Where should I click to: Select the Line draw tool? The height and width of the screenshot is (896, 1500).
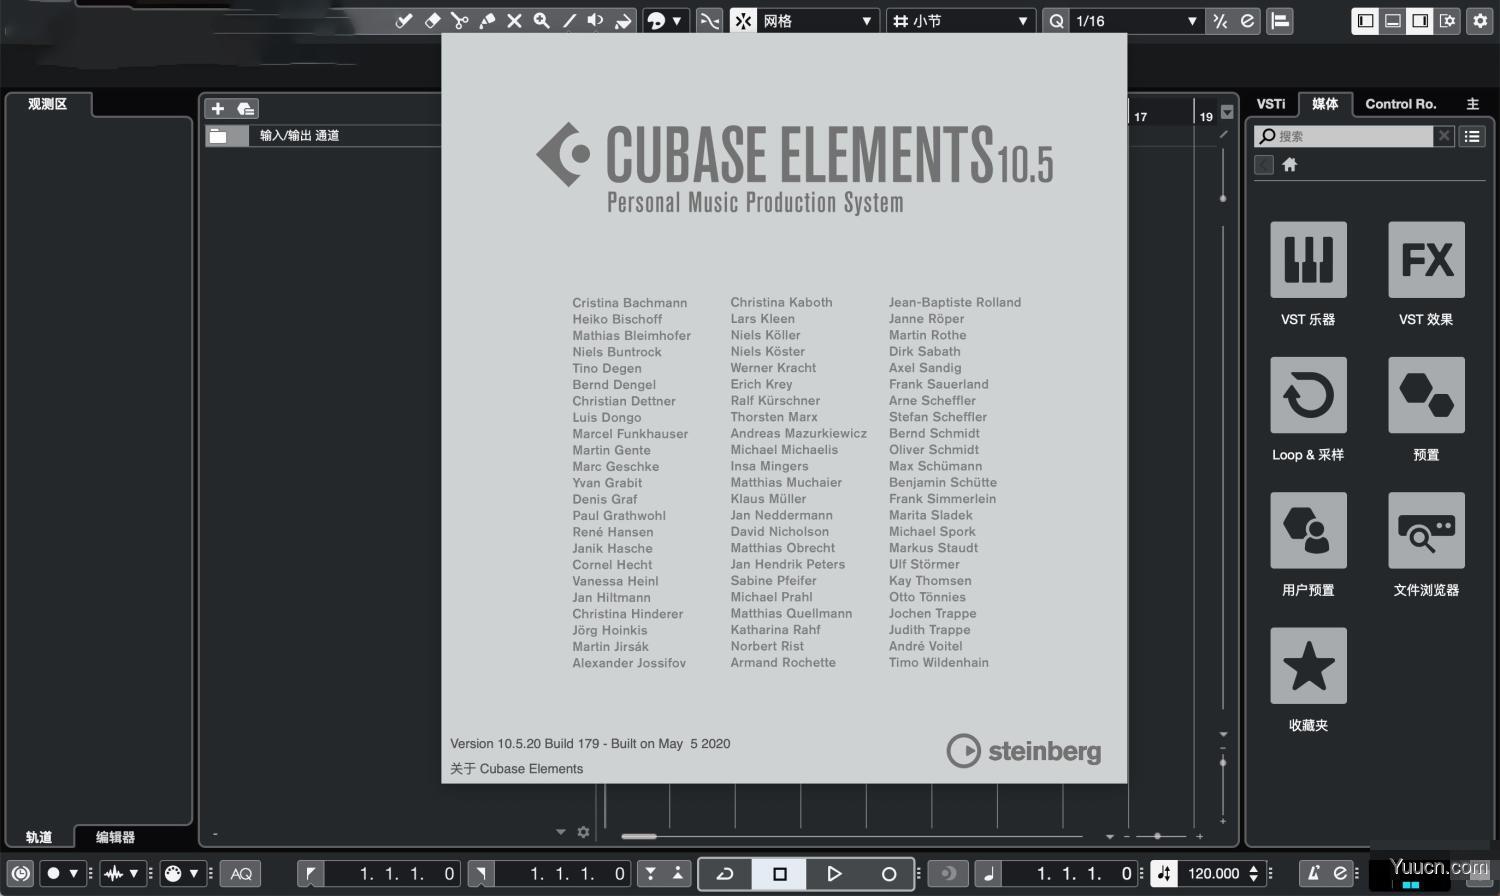click(569, 21)
